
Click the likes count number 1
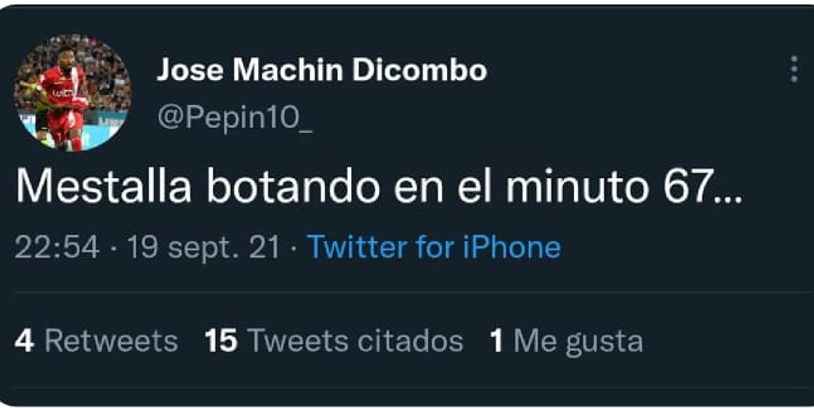click(x=496, y=341)
